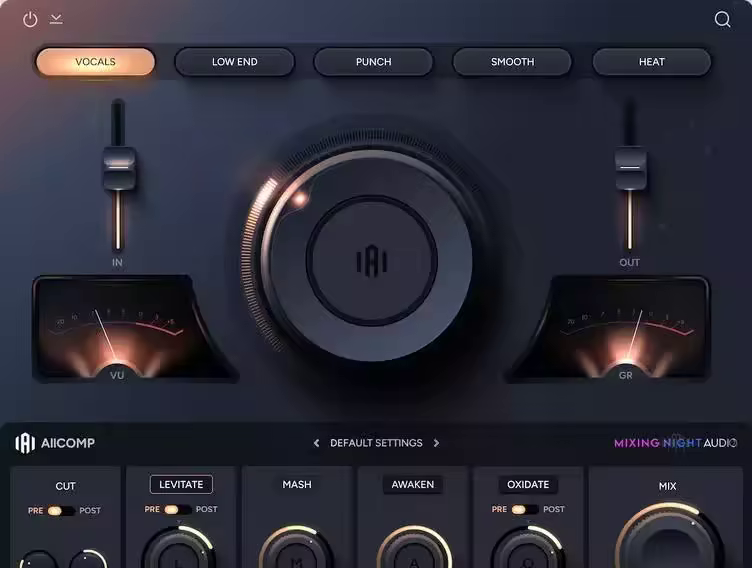
Task: Toggle the LEVITATE pre/post switch
Action: pos(180,509)
